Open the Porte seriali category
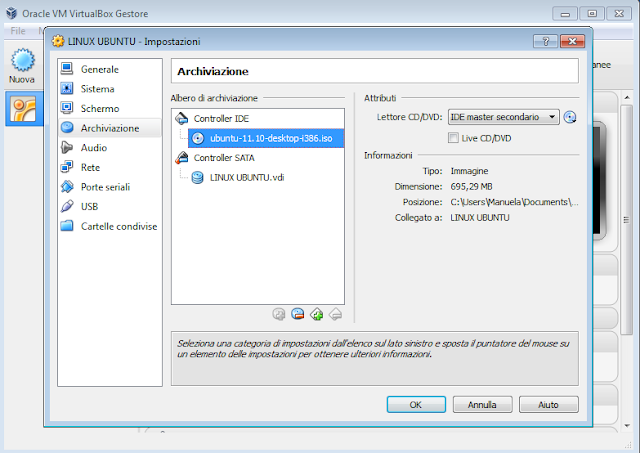Viewport: 640px width, 453px height. click(x=110, y=187)
